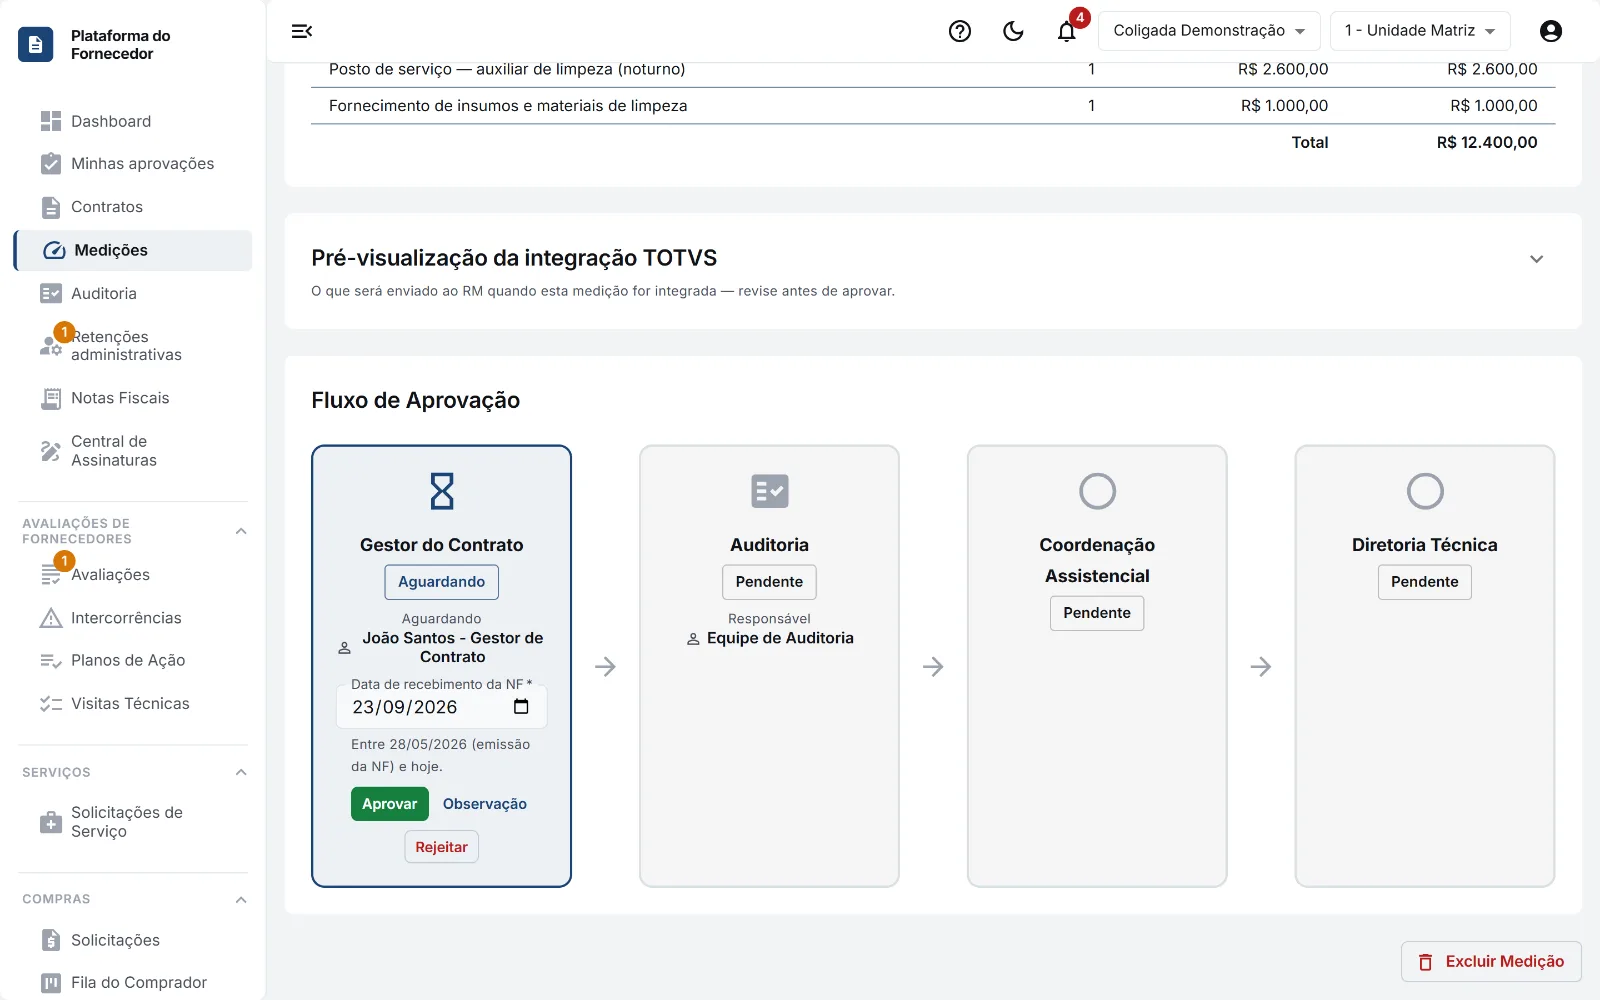The width and height of the screenshot is (1600, 1000).
Task: Open the calendar picker for NF date
Action: (x=521, y=707)
